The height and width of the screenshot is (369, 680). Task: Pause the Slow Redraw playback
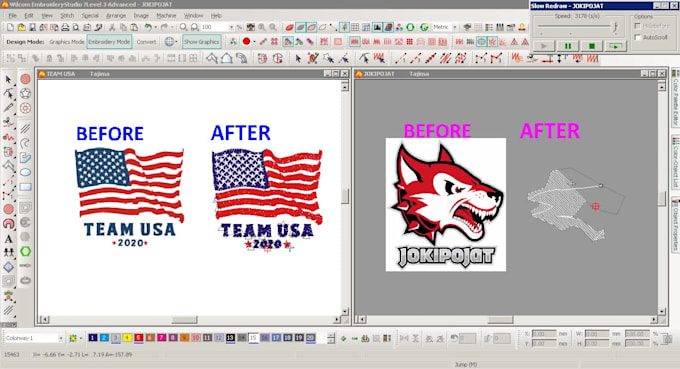click(568, 46)
